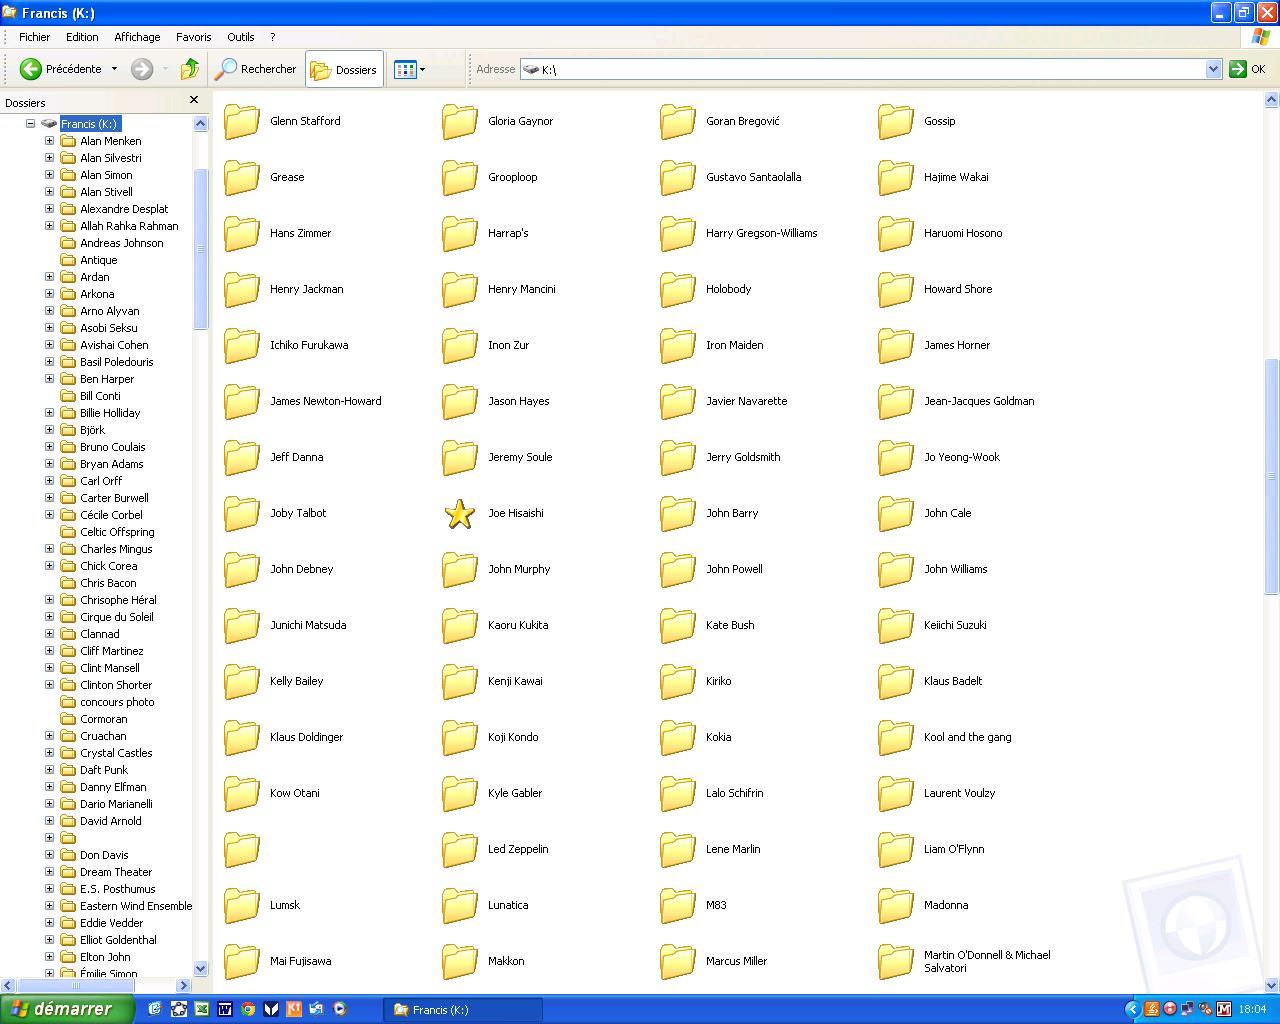Screen dimensions: 1280x1024
Task: Select the Gustavo Santaolalla folder name
Action: coord(753,177)
